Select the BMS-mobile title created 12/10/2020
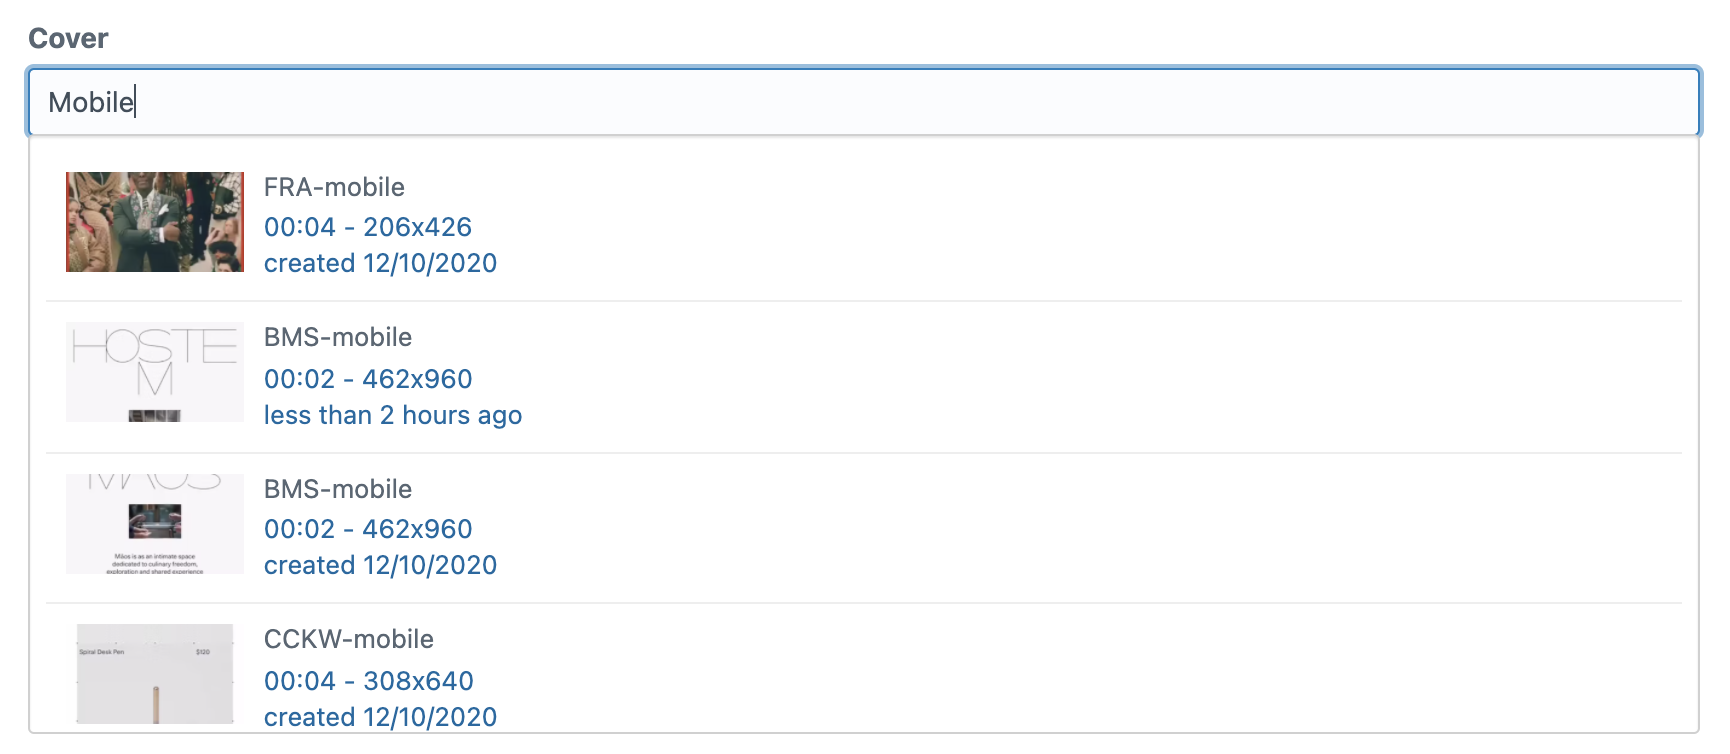This screenshot has height=754, width=1730. click(x=338, y=489)
